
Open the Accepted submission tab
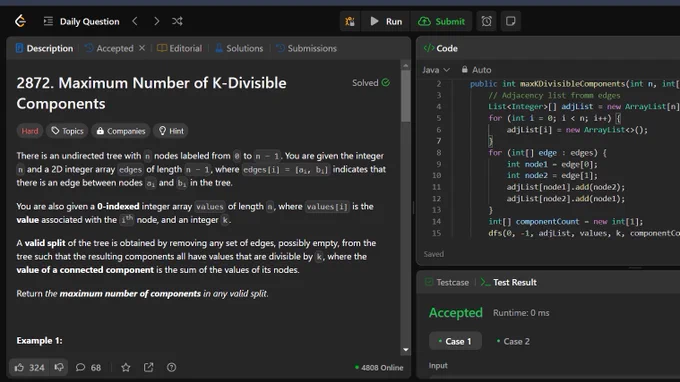pyautogui.click(x=109, y=48)
